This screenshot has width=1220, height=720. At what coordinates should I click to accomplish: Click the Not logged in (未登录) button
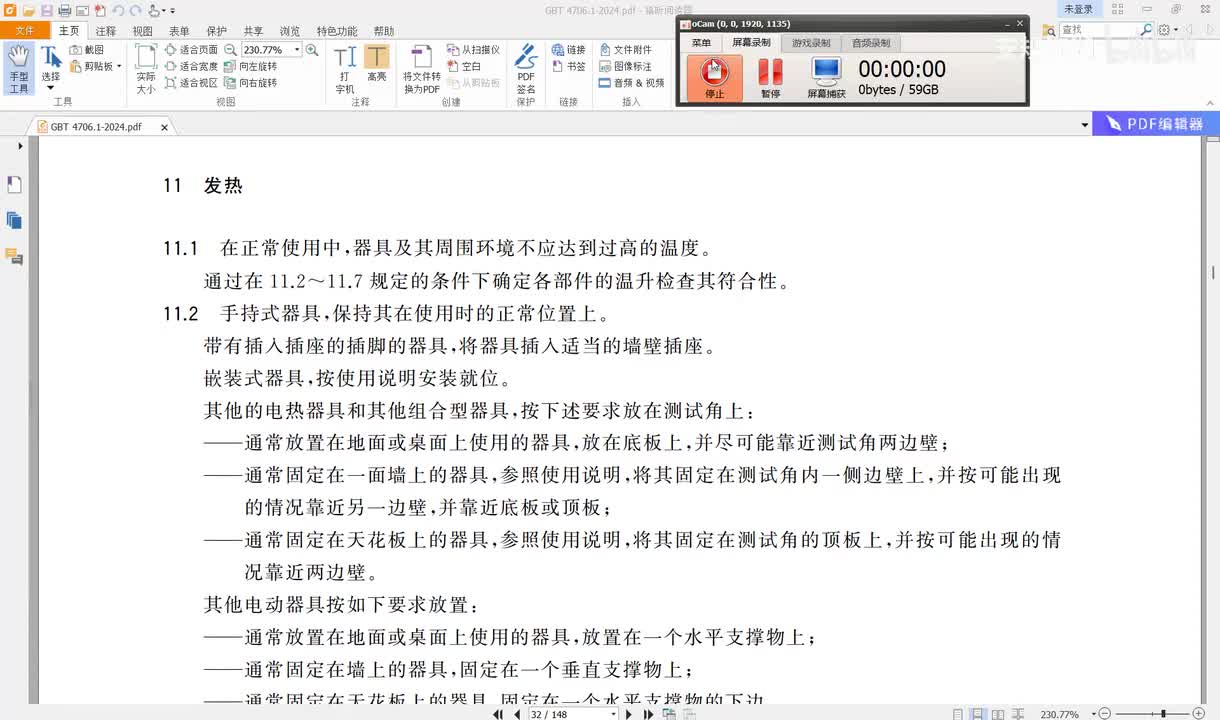click(1078, 9)
